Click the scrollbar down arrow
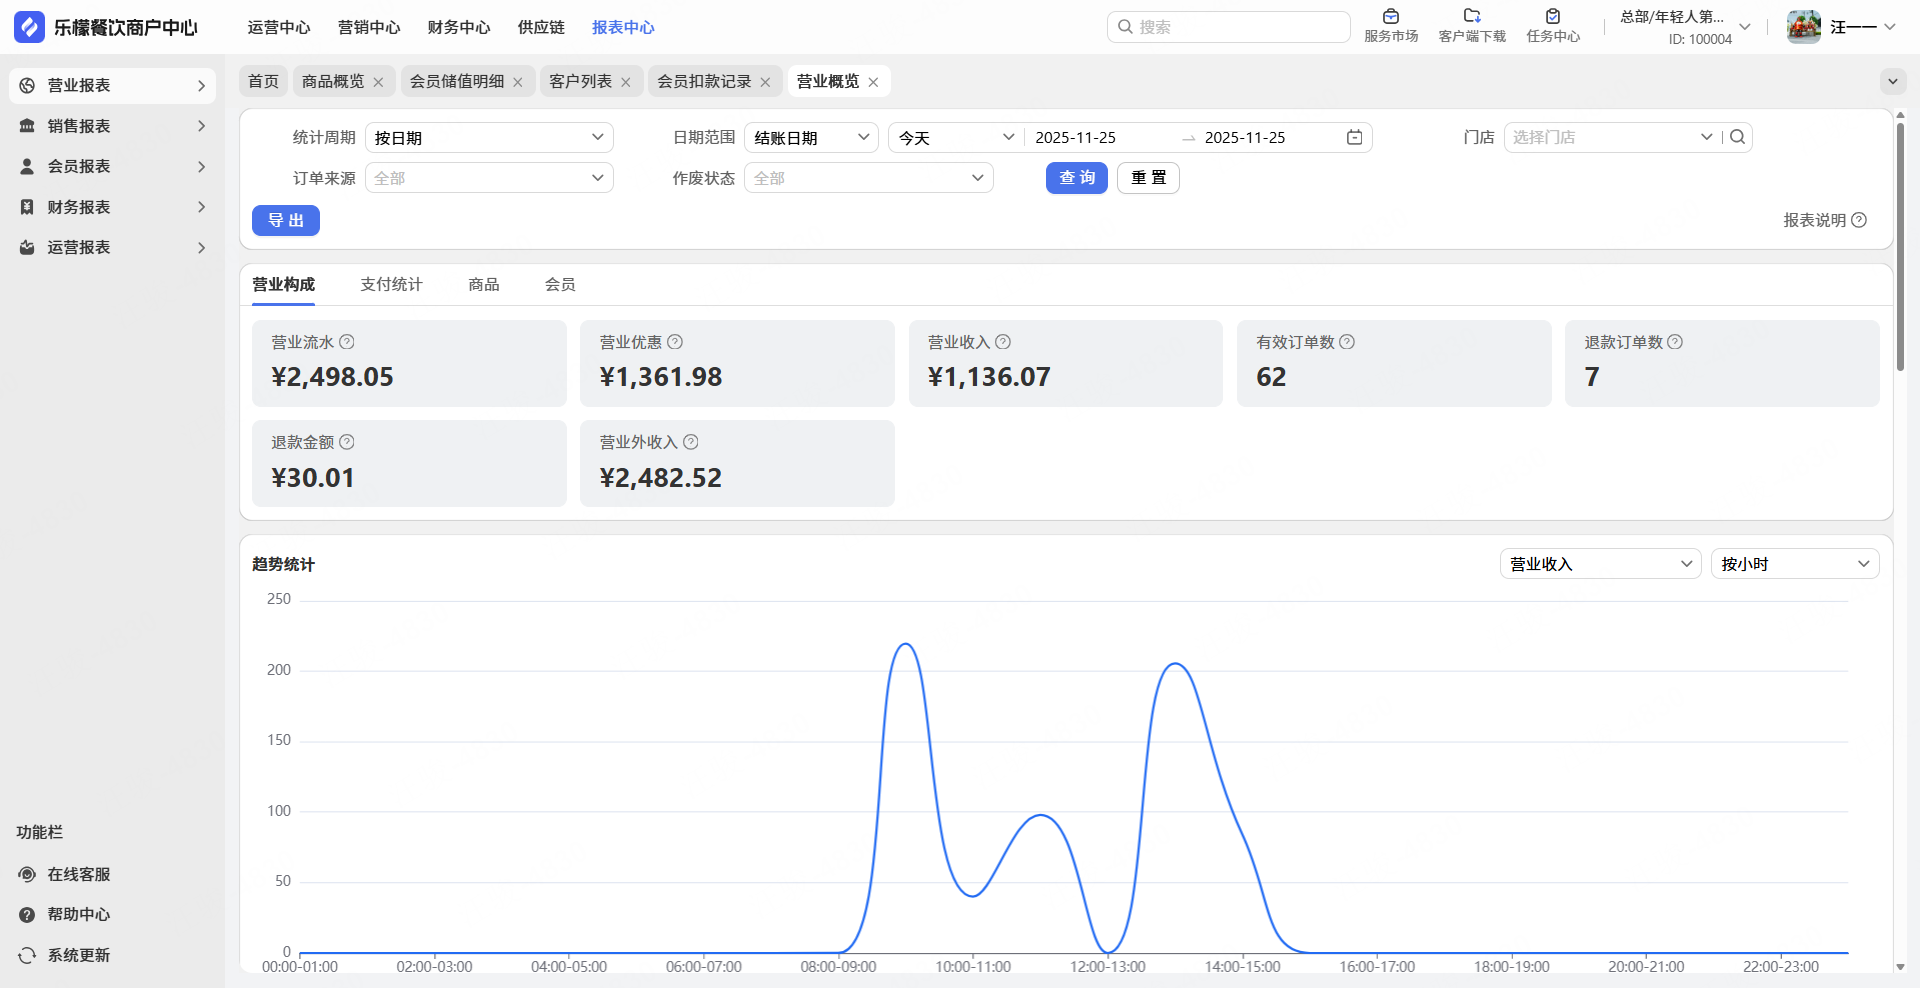The image size is (1920, 988). 1900,967
